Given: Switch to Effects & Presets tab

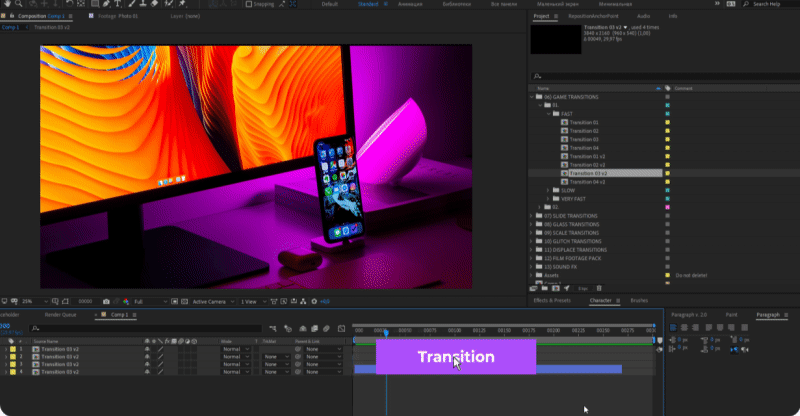Looking at the screenshot, I should pos(552,301).
